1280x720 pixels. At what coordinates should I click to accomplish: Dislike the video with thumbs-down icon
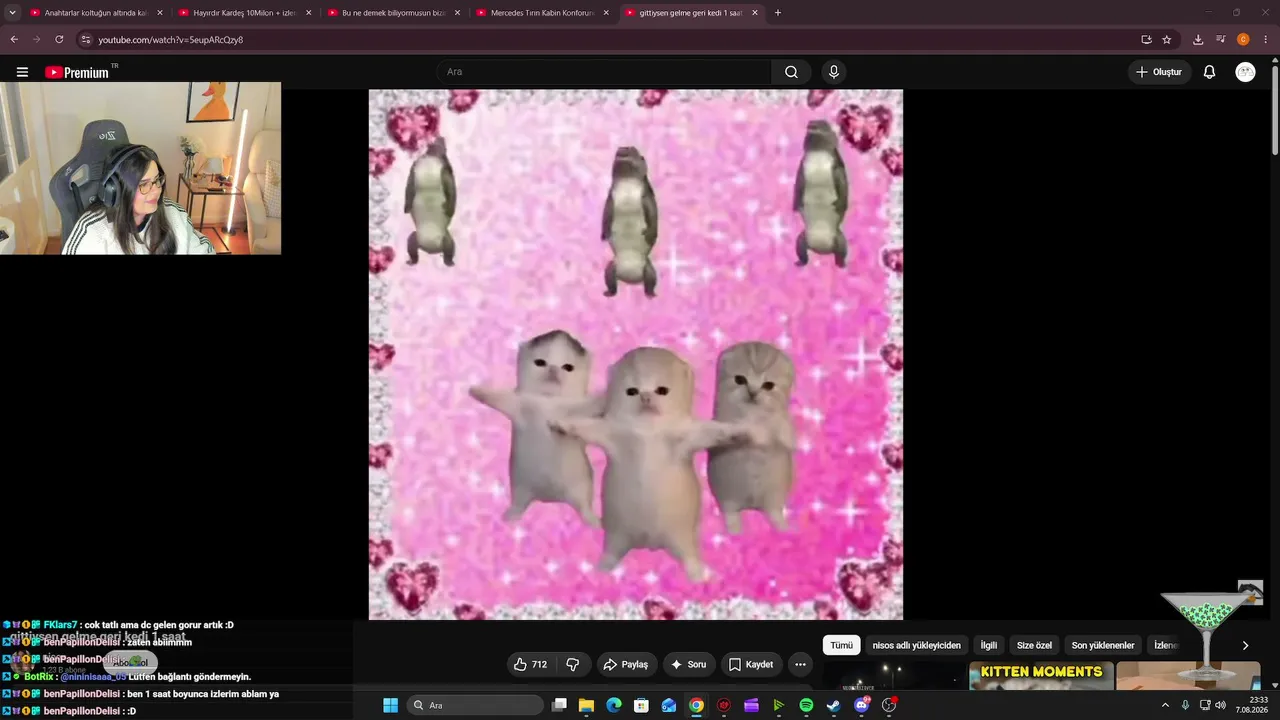[573, 664]
